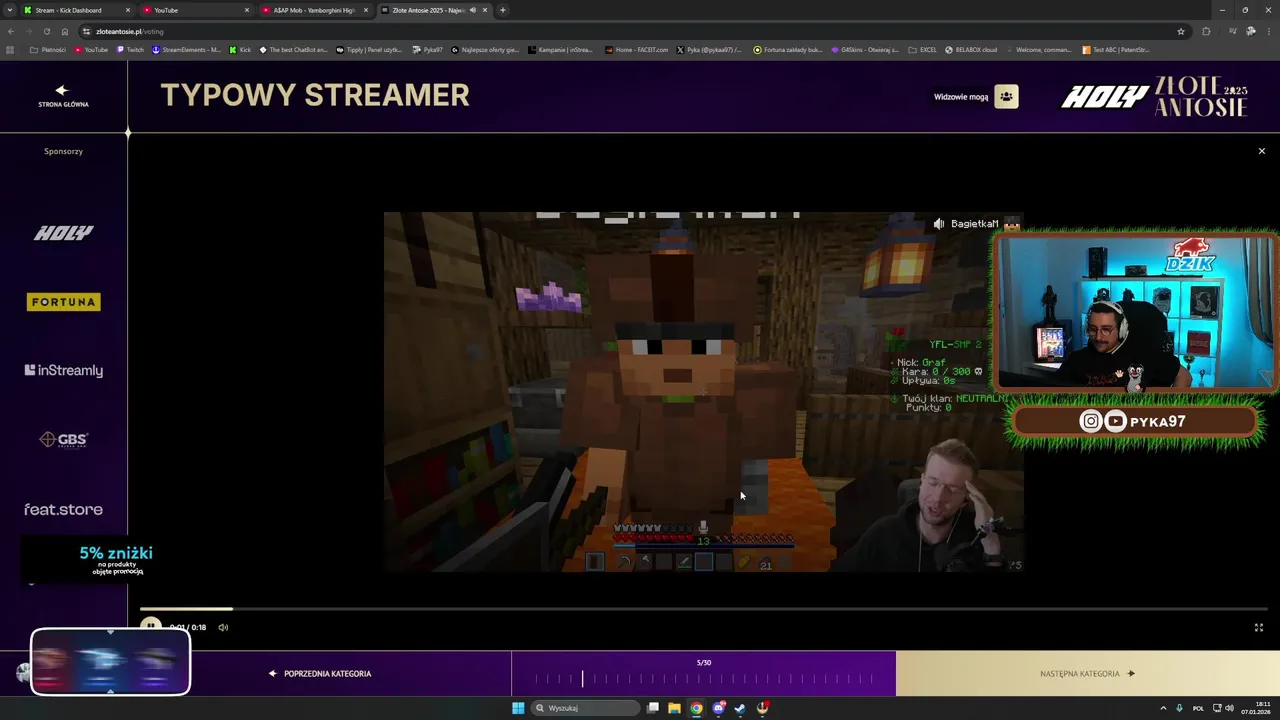
Task: Open the apps grid icon in bookmarks bar
Action: (x=10, y=49)
